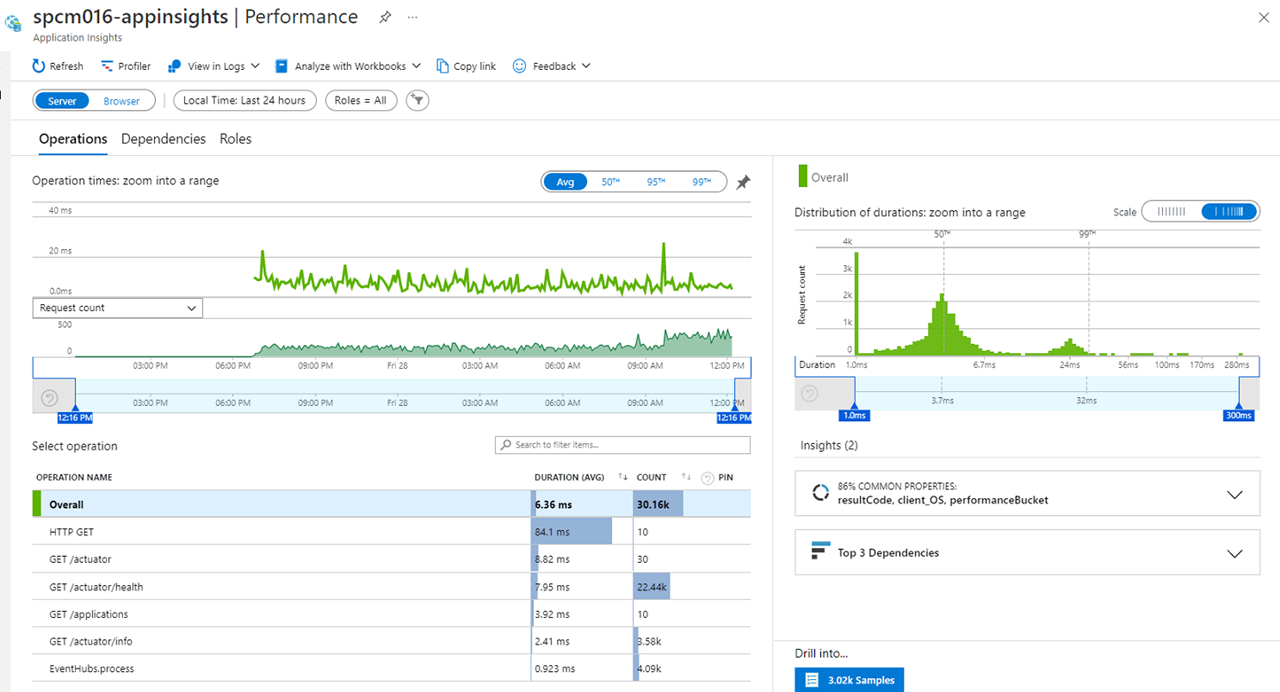Switch to the Dependencies tab
Image resolution: width=1280 pixels, height=692 pixels.
click(163, 139)
